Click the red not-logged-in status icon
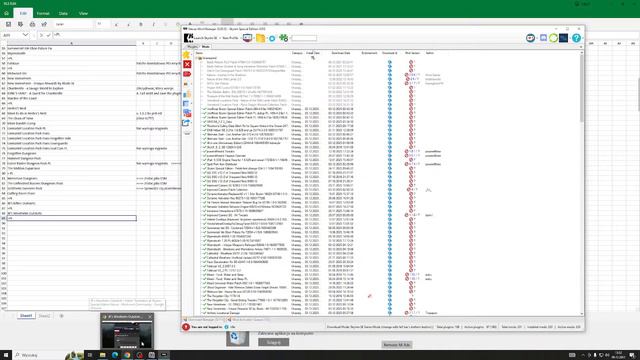The height and width of the screenshot is (360, 640). pyautogui.click(x=186, y=327)
